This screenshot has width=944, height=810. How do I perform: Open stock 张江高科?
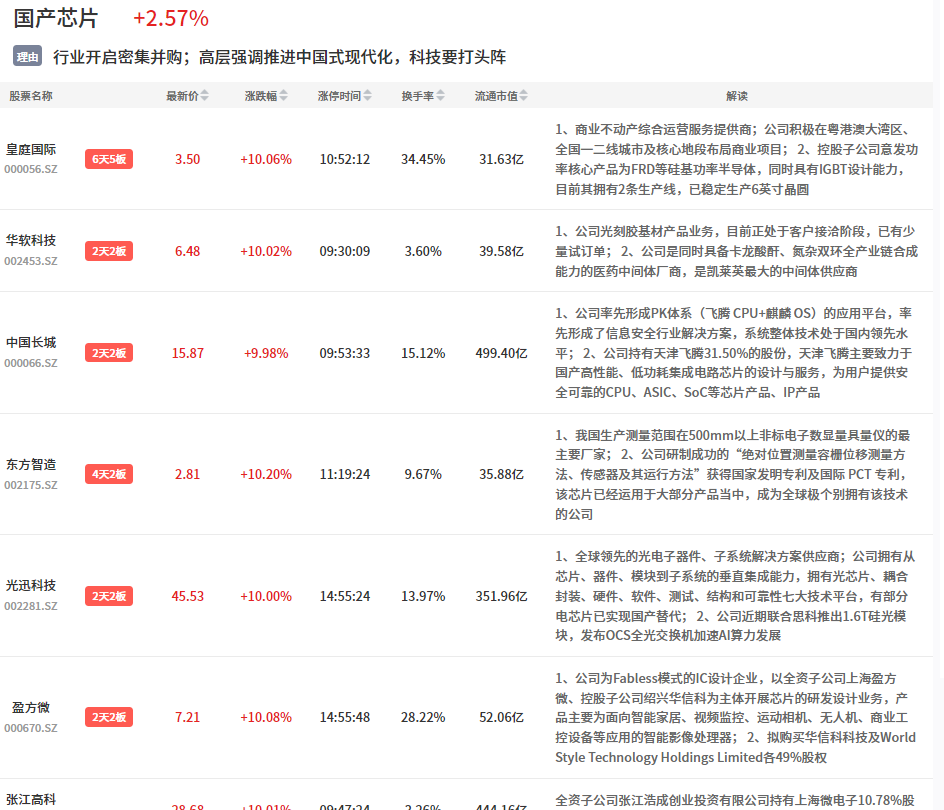(31, 800)
